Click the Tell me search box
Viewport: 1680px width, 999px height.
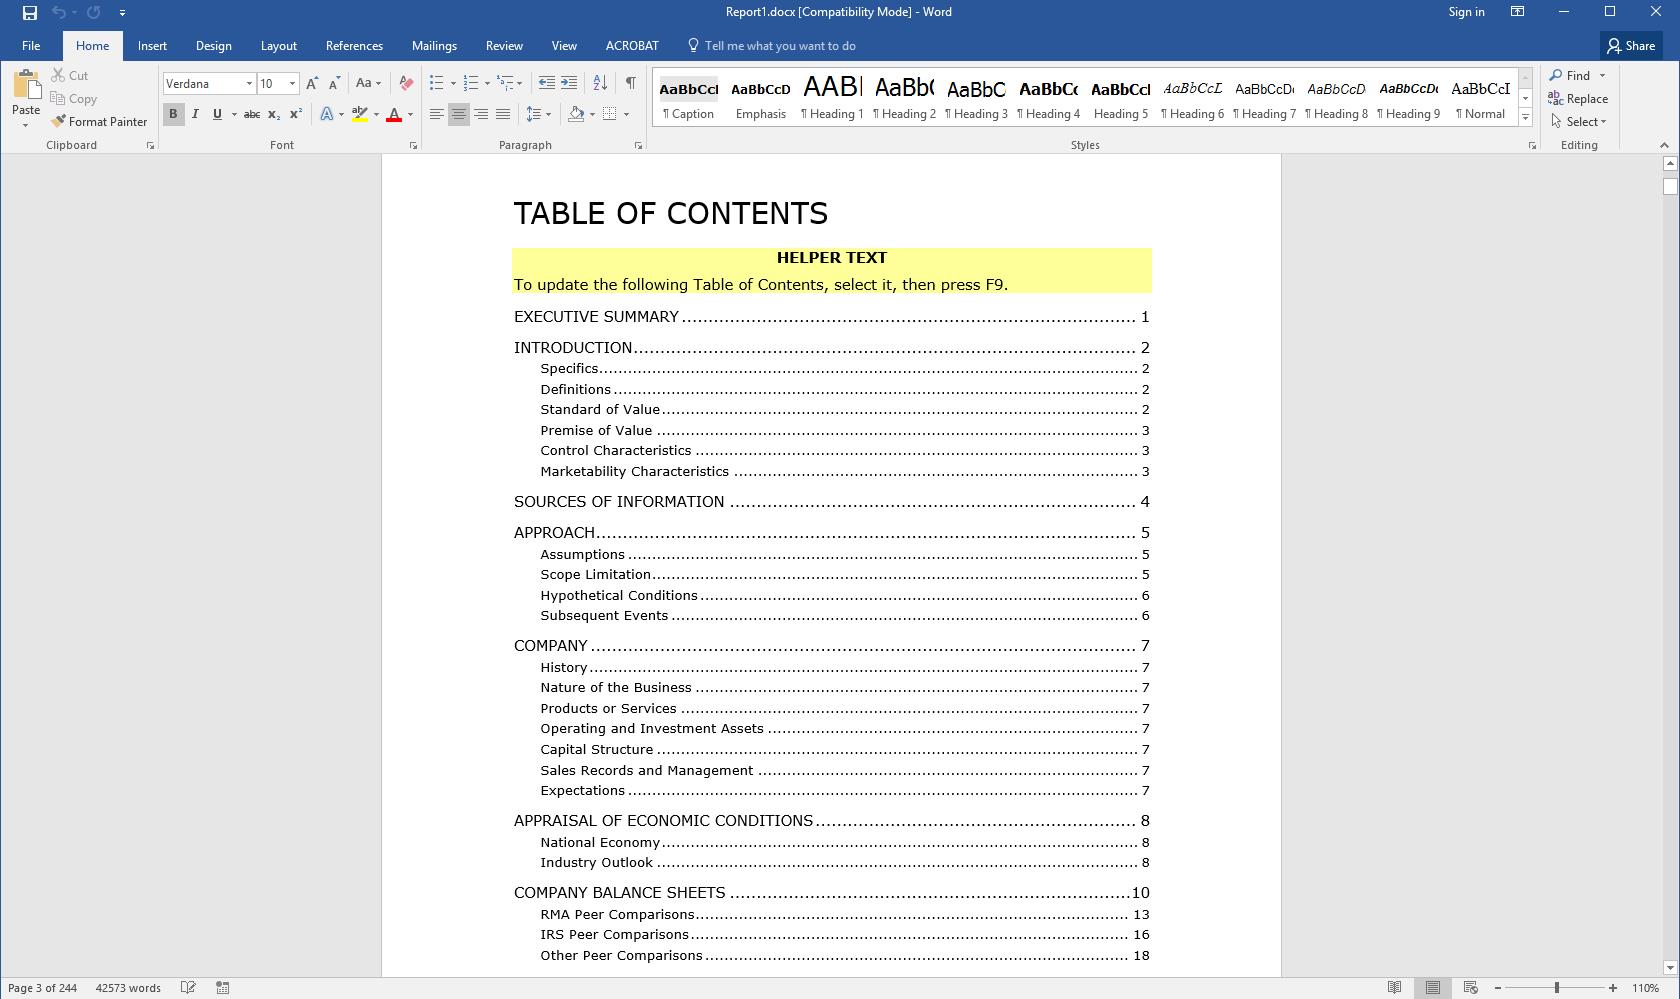click(779, 46)
